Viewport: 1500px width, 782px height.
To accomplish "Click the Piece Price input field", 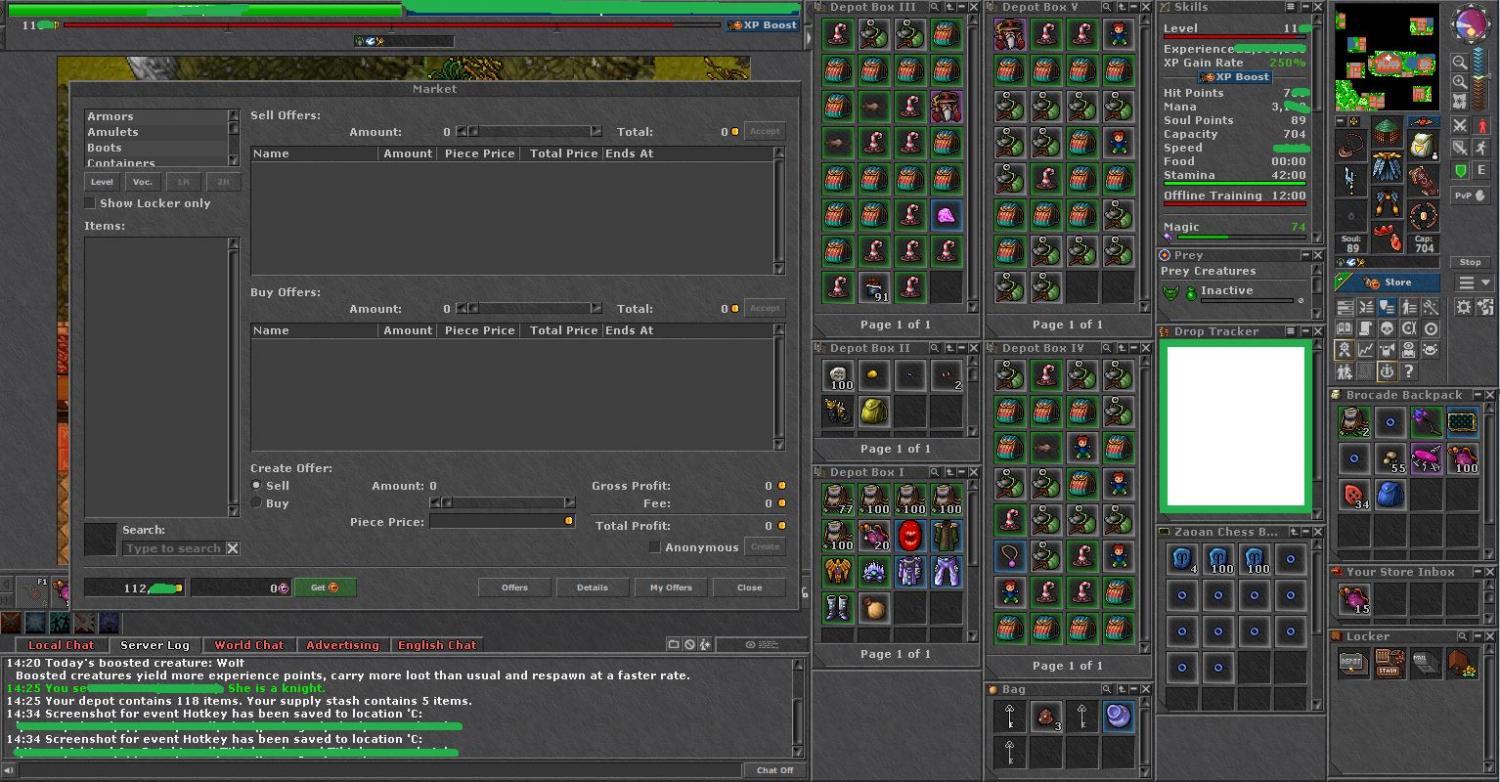I will click(x=502, y=522).
